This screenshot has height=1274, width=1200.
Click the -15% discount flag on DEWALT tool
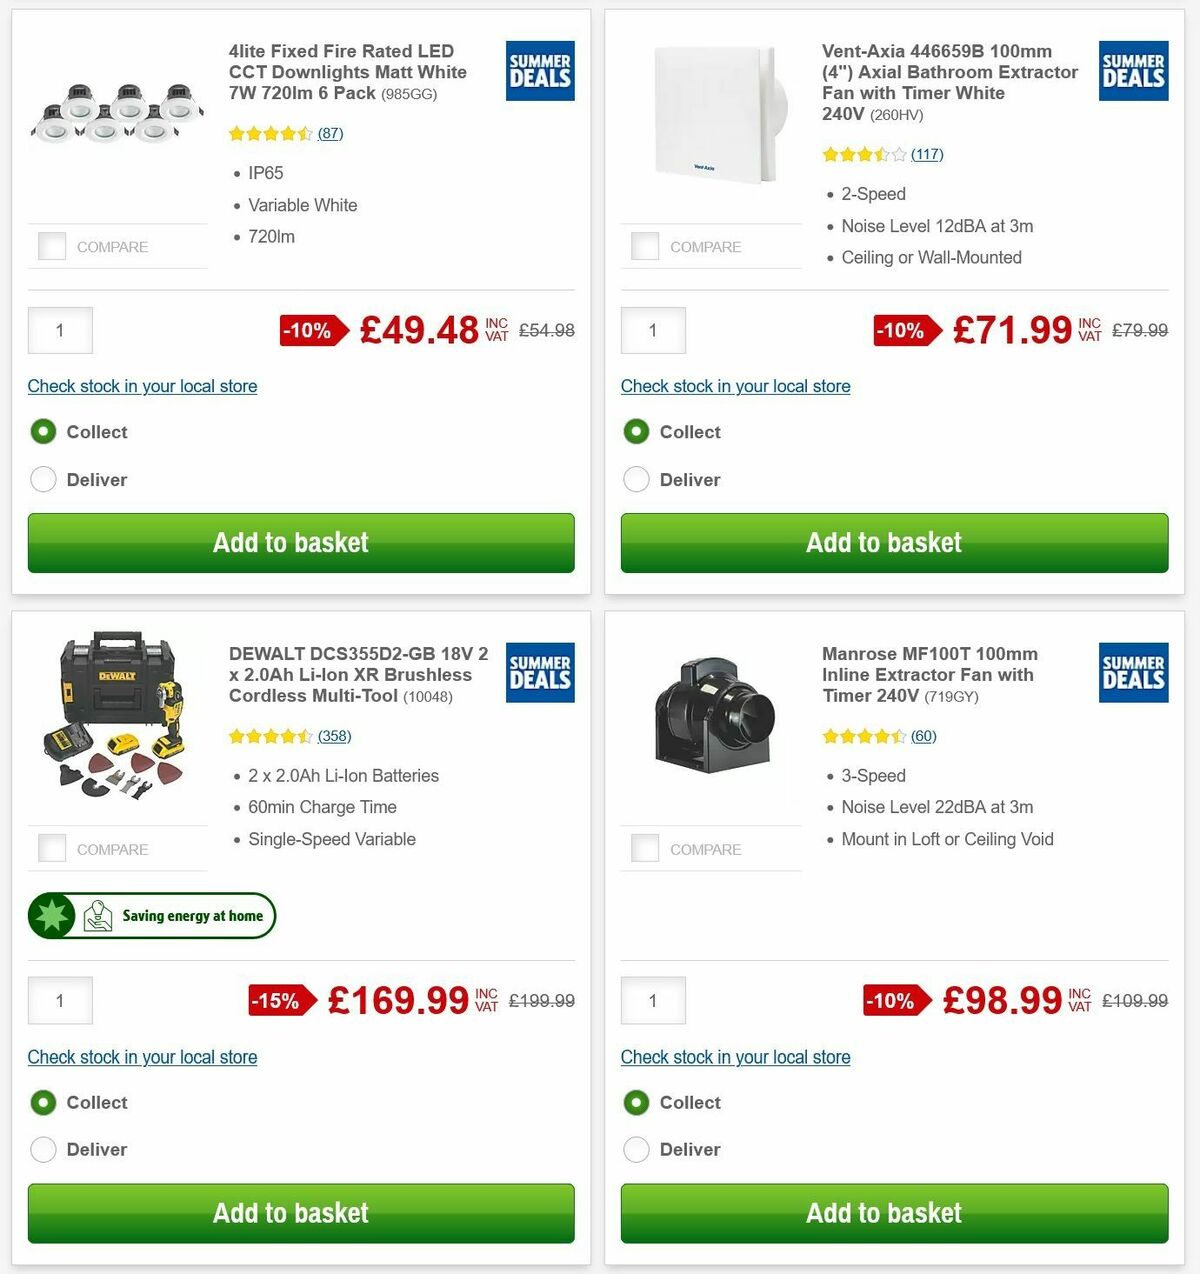[278, 1001]
